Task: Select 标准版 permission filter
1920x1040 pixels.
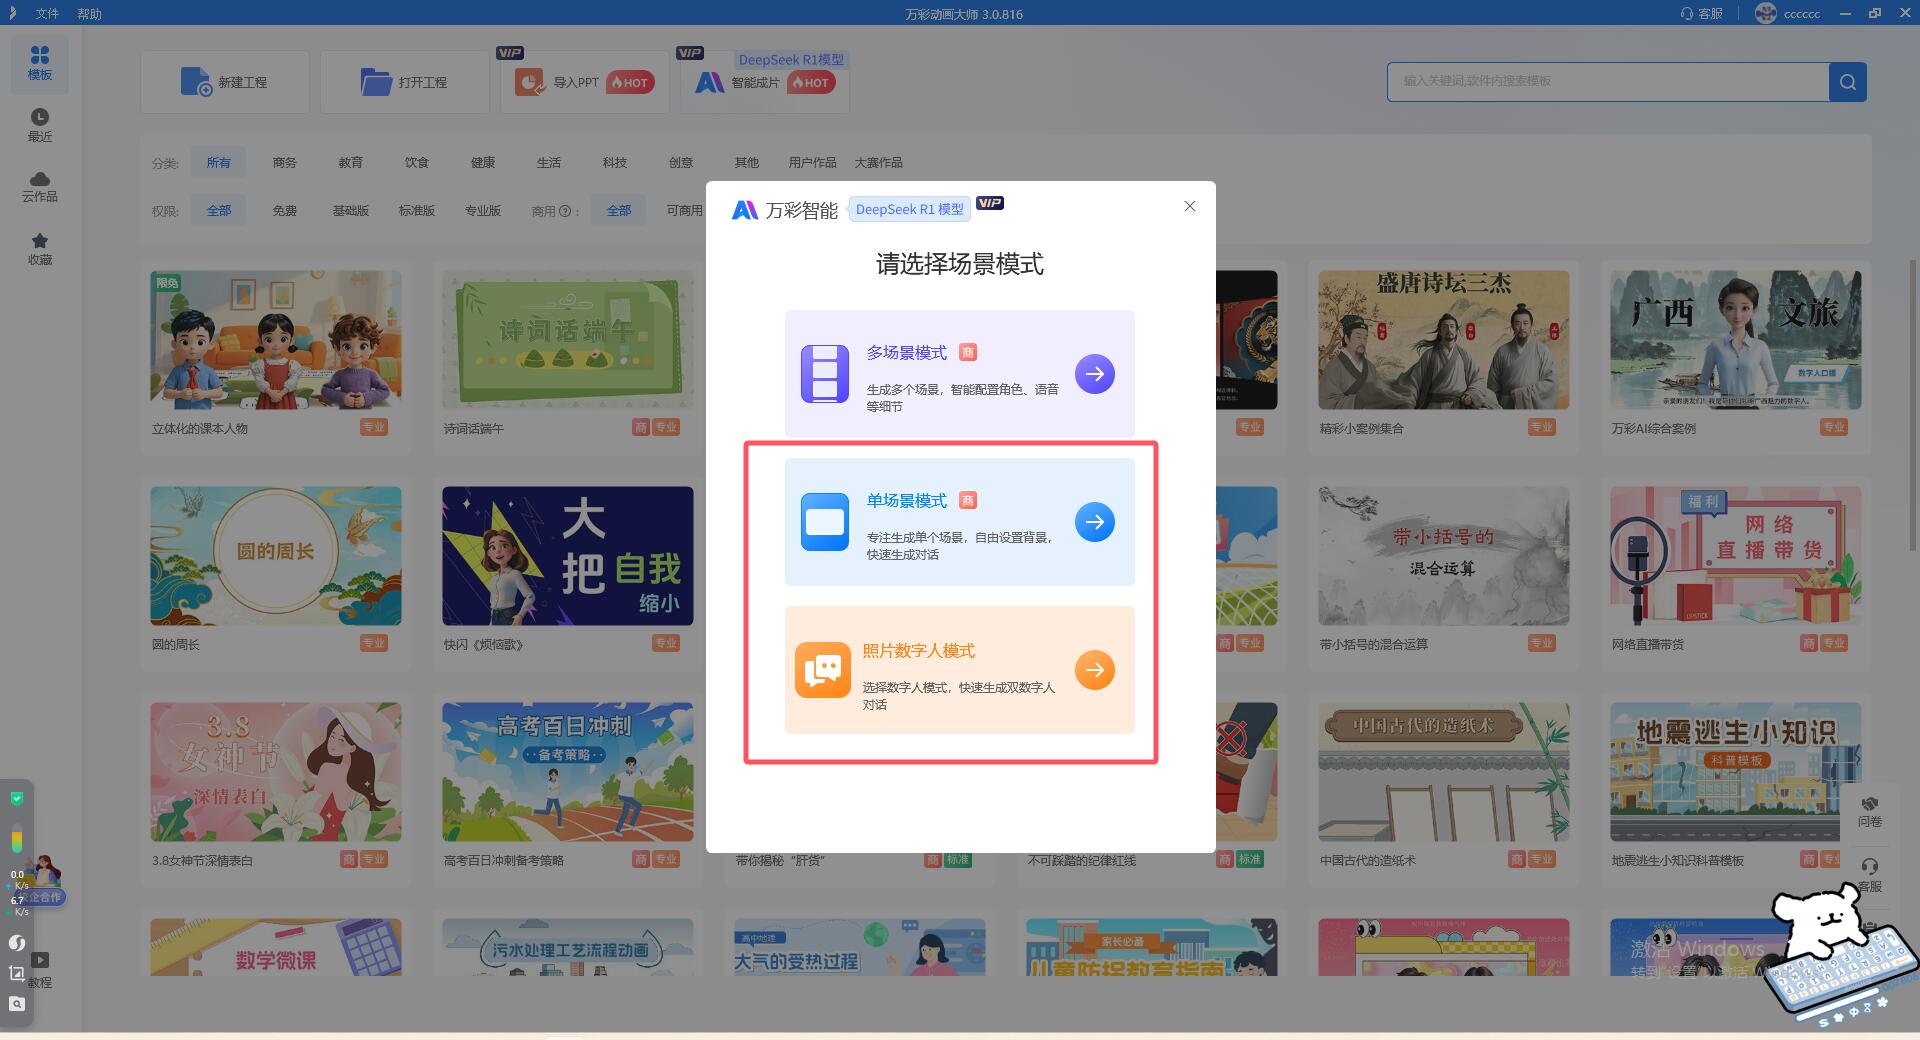Action: tap(417, 211)
